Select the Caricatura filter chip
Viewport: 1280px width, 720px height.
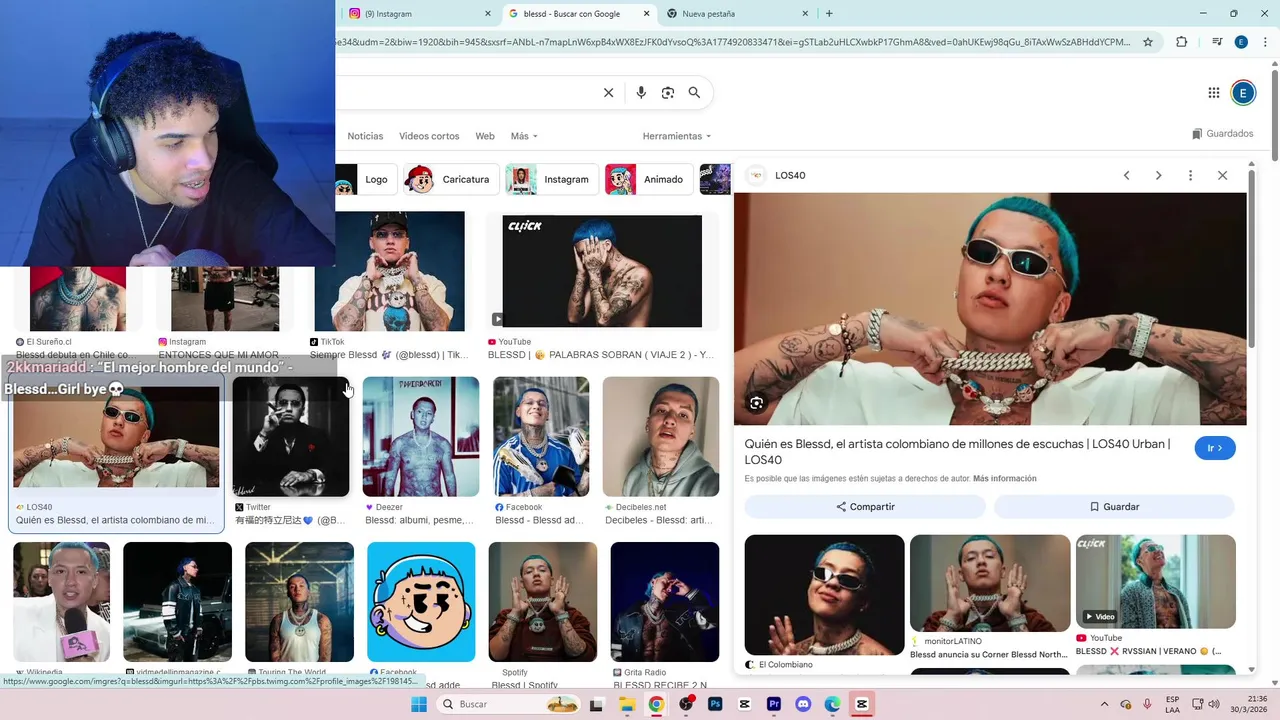point(451,179)
